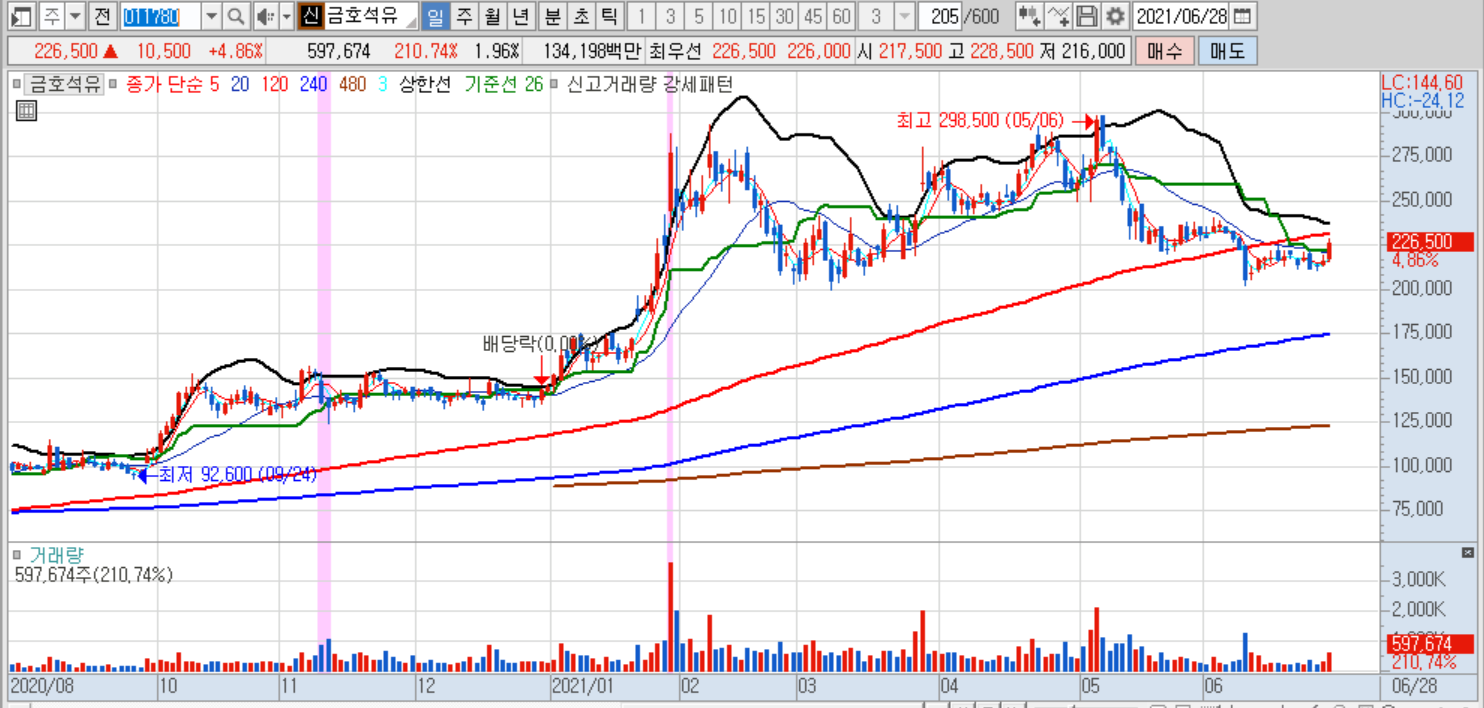Add line indicator icon with plus
Screen dimensions: 1484x708
[x=1059, y=16]
